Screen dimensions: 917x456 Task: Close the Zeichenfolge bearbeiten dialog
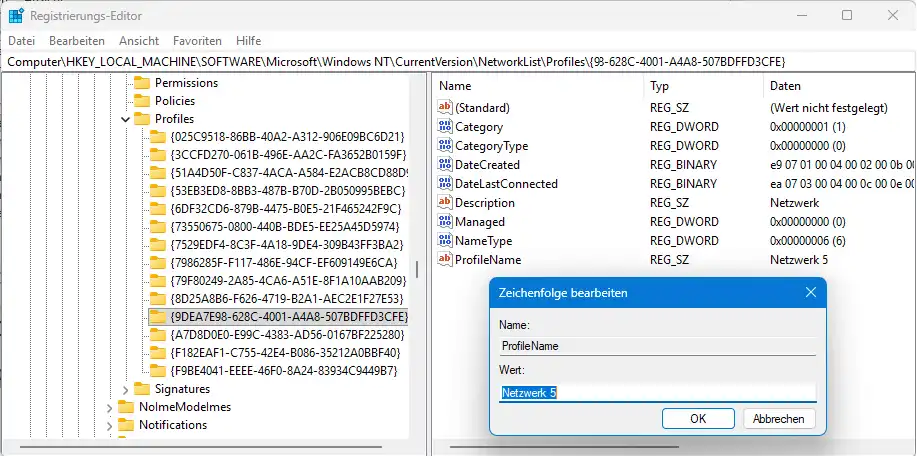(811, 292)
